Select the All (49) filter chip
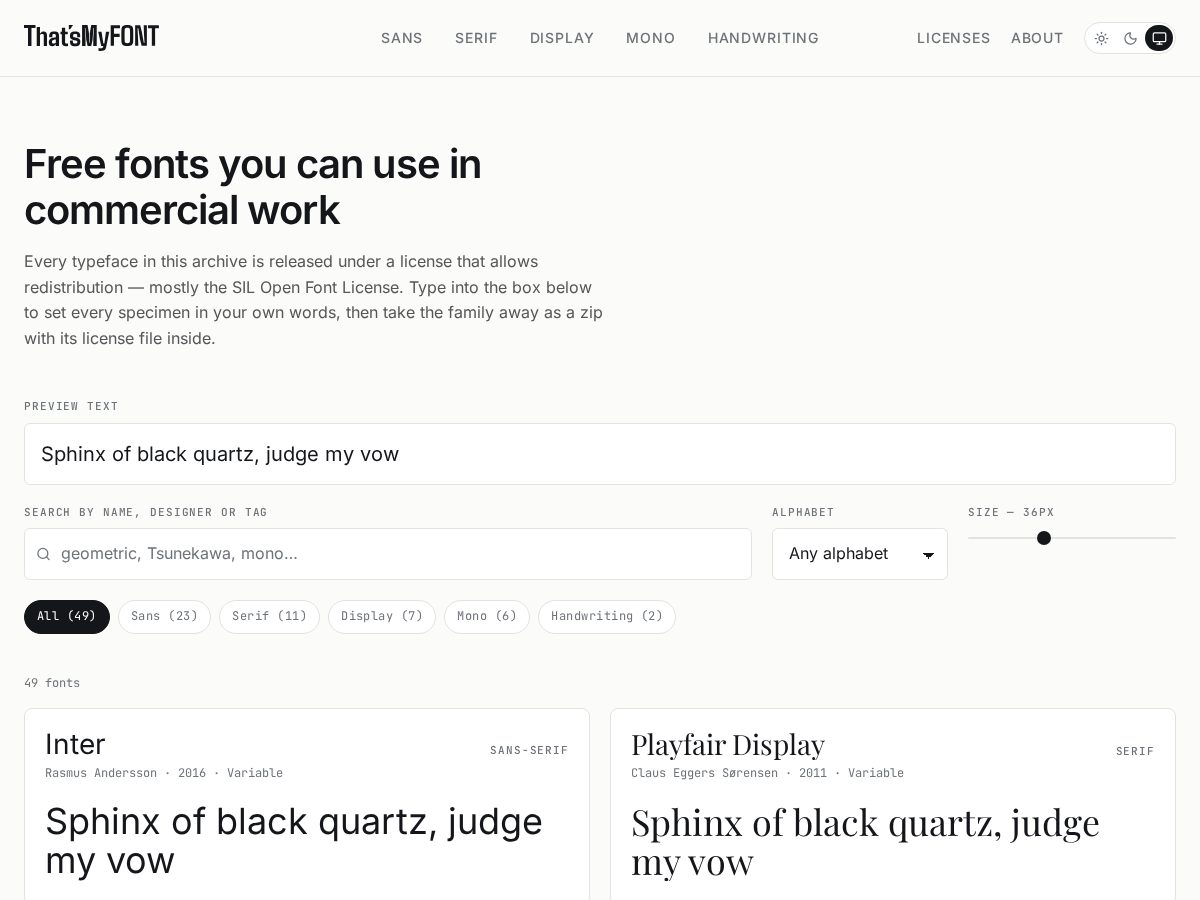 coord(67,616)
